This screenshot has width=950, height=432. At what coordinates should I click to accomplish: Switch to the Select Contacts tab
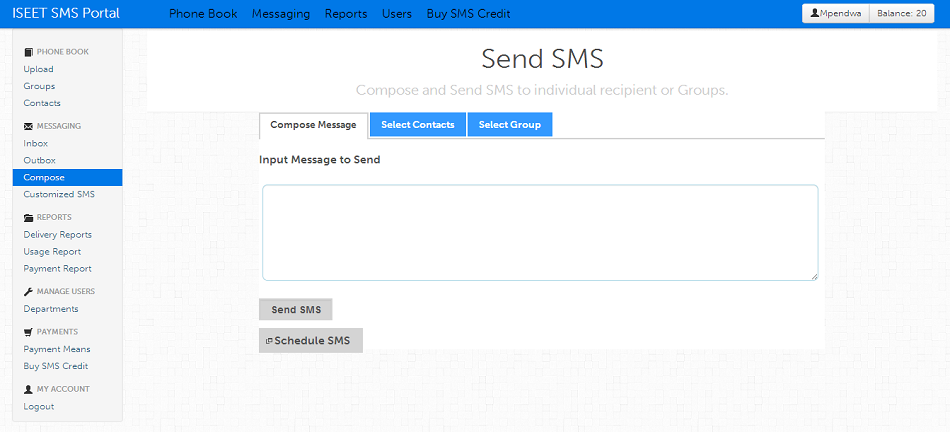coord(417,125)
